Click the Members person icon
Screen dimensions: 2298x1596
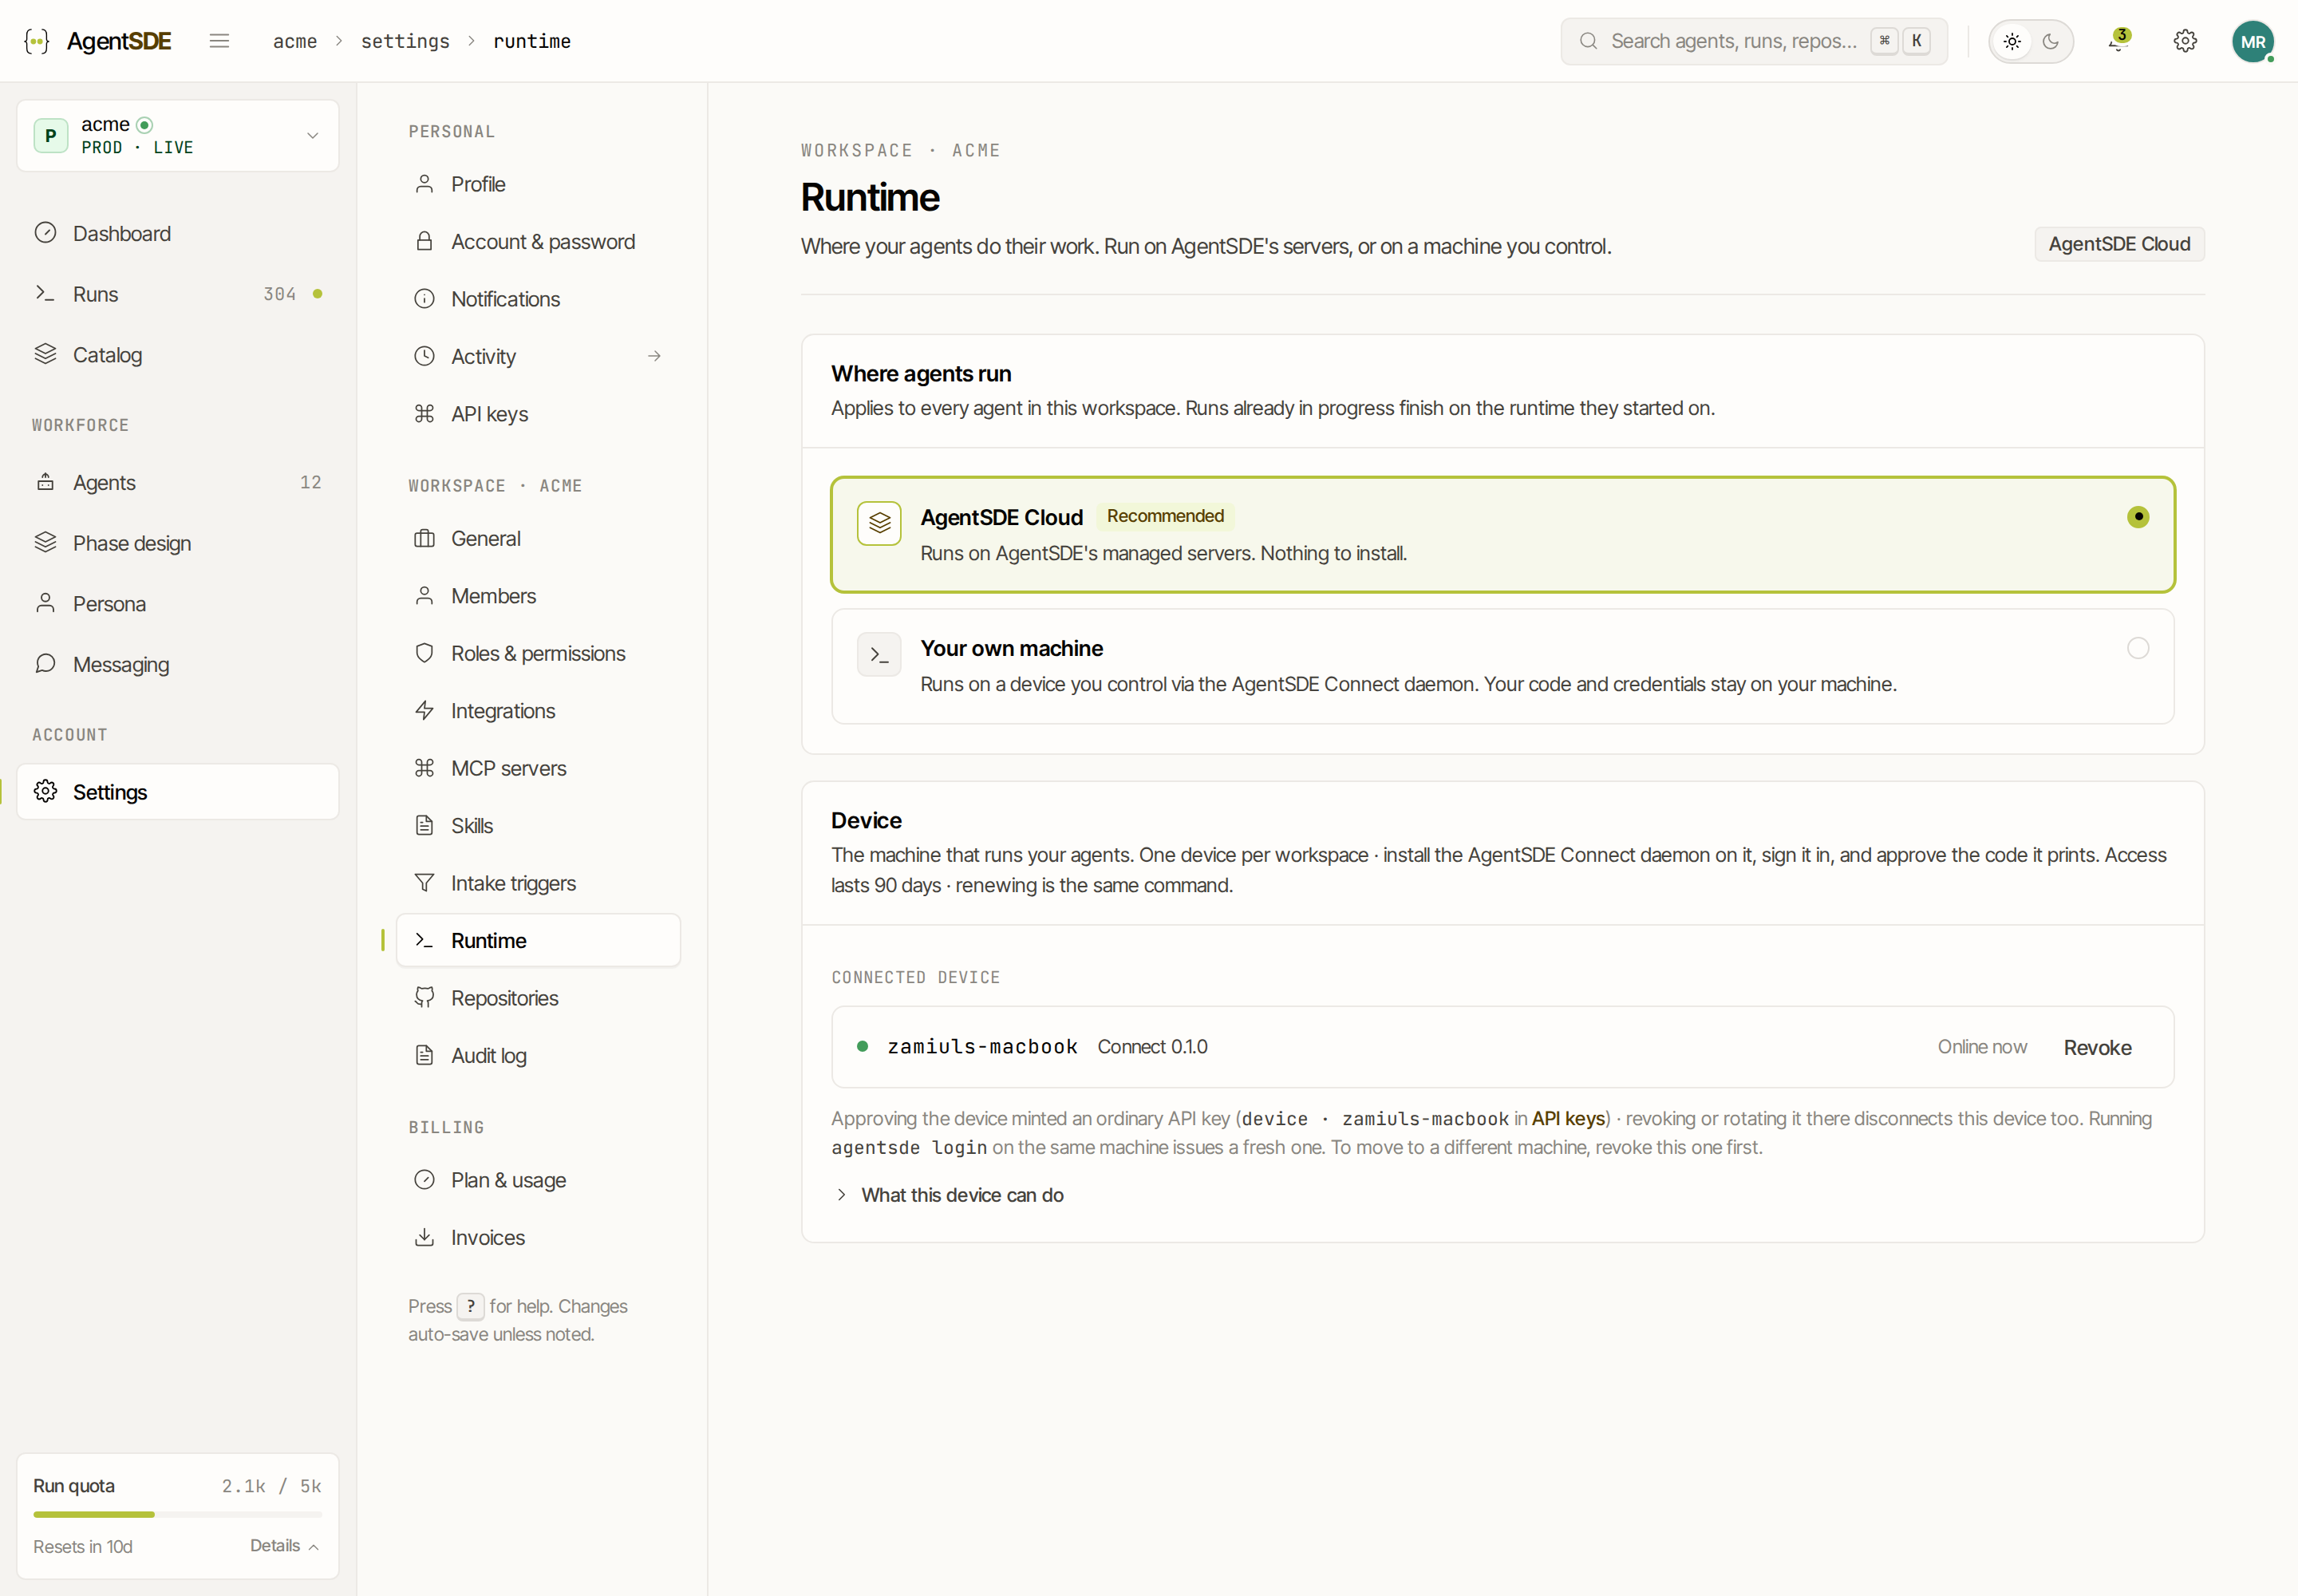pyautogui.click(x=425, y=596)
